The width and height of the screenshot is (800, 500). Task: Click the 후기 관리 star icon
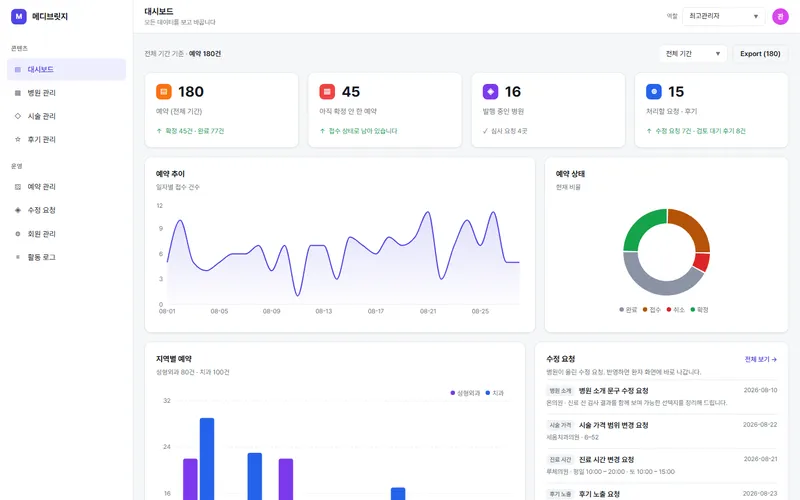[x=18, y=139]
